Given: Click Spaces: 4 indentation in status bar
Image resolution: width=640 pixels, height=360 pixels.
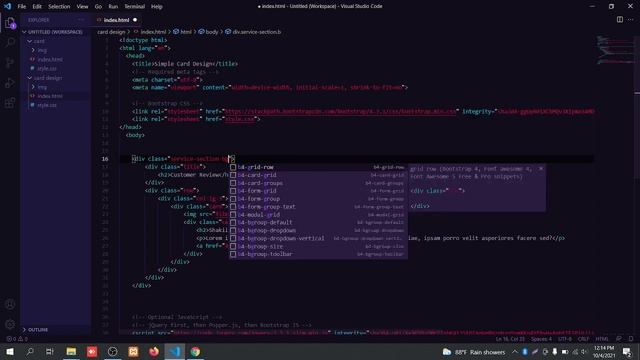Looking at the screenshot, I should (x=541, y=339).
